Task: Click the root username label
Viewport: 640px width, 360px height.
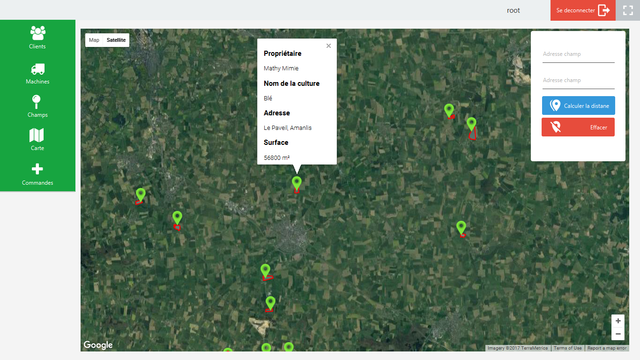Action: click(513, 11)
